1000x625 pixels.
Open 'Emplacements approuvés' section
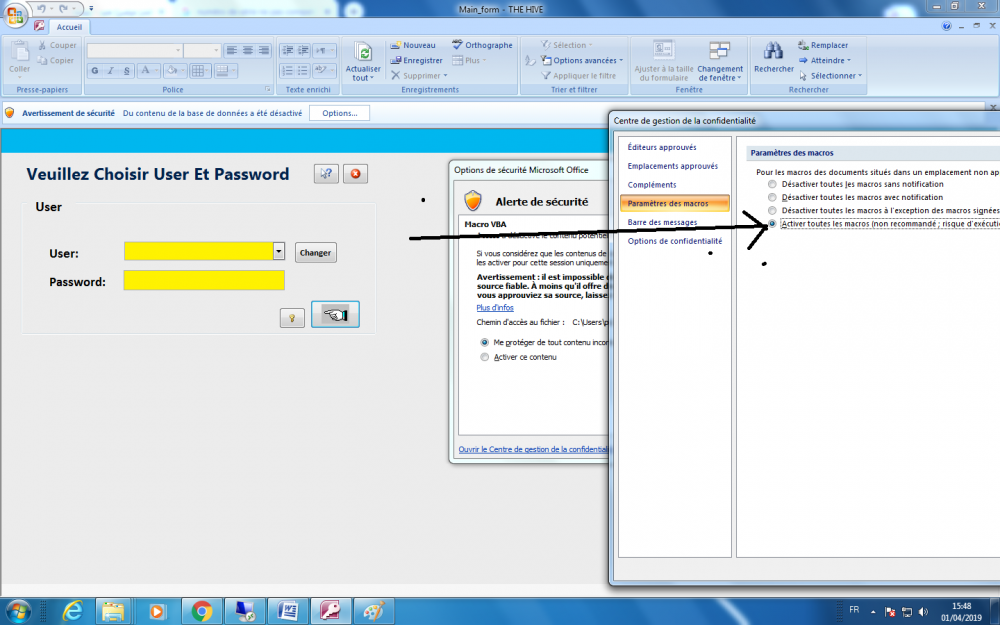673,166
